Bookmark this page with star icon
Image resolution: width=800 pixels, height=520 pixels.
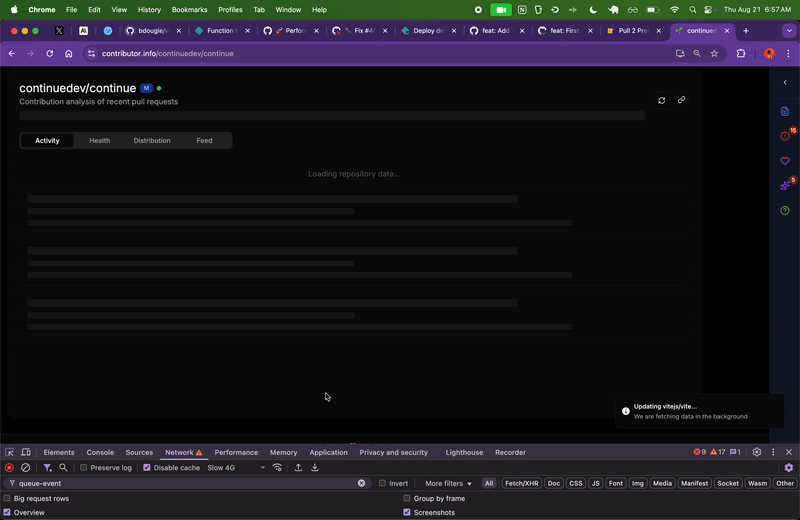pyautogui.click(x=714, y=54)
